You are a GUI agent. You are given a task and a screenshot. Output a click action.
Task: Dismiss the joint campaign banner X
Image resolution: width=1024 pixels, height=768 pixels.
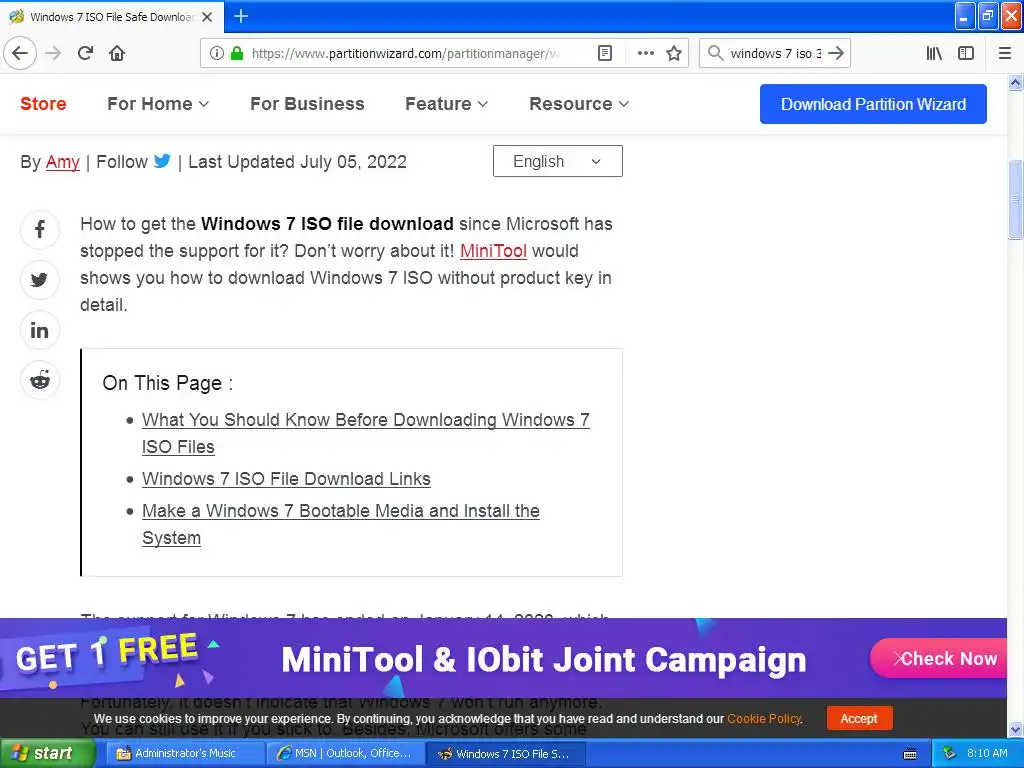(898, 658)
